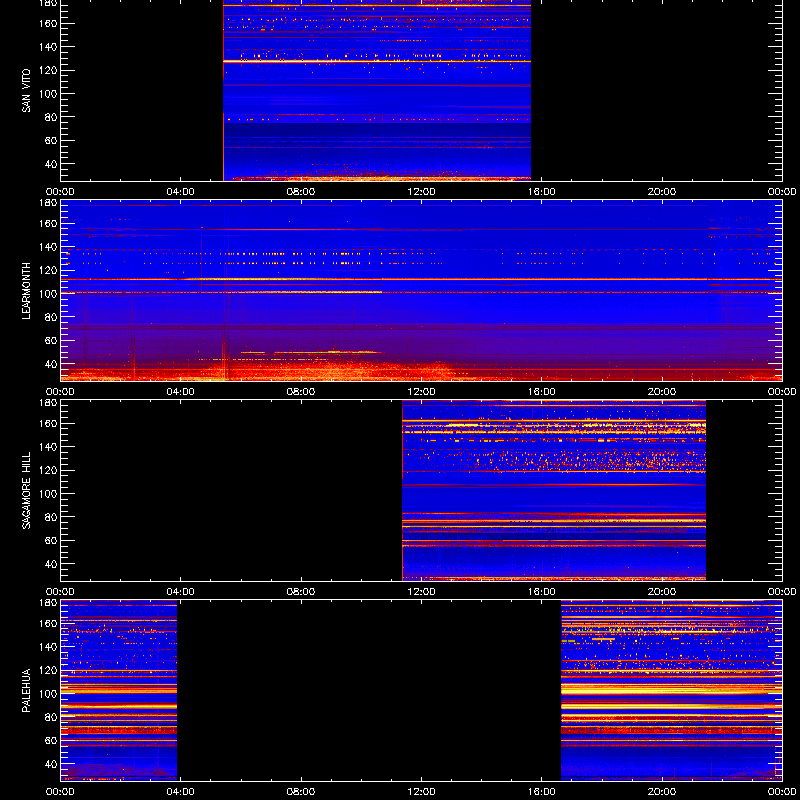Pick the 60 label on Sagamore Hill axis
The height and width of the screenshot is (800, 800).
tap(51, 540)
